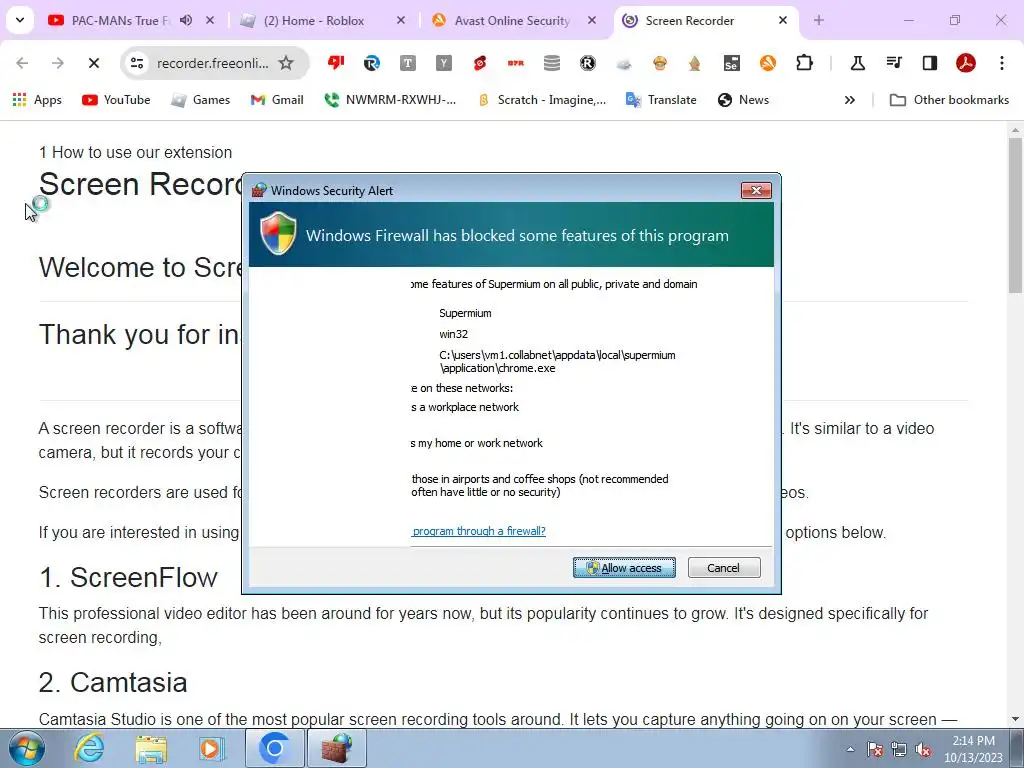Screen dimensions: 1024x768
Task: Open the network tray icon
Action: tap(899, 749)
